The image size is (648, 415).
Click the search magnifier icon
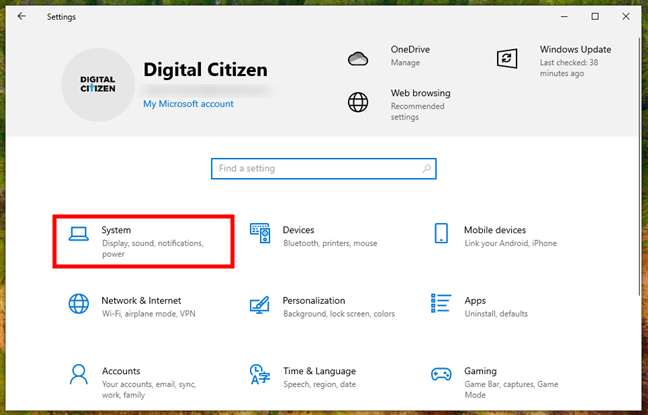click(426, 168)
